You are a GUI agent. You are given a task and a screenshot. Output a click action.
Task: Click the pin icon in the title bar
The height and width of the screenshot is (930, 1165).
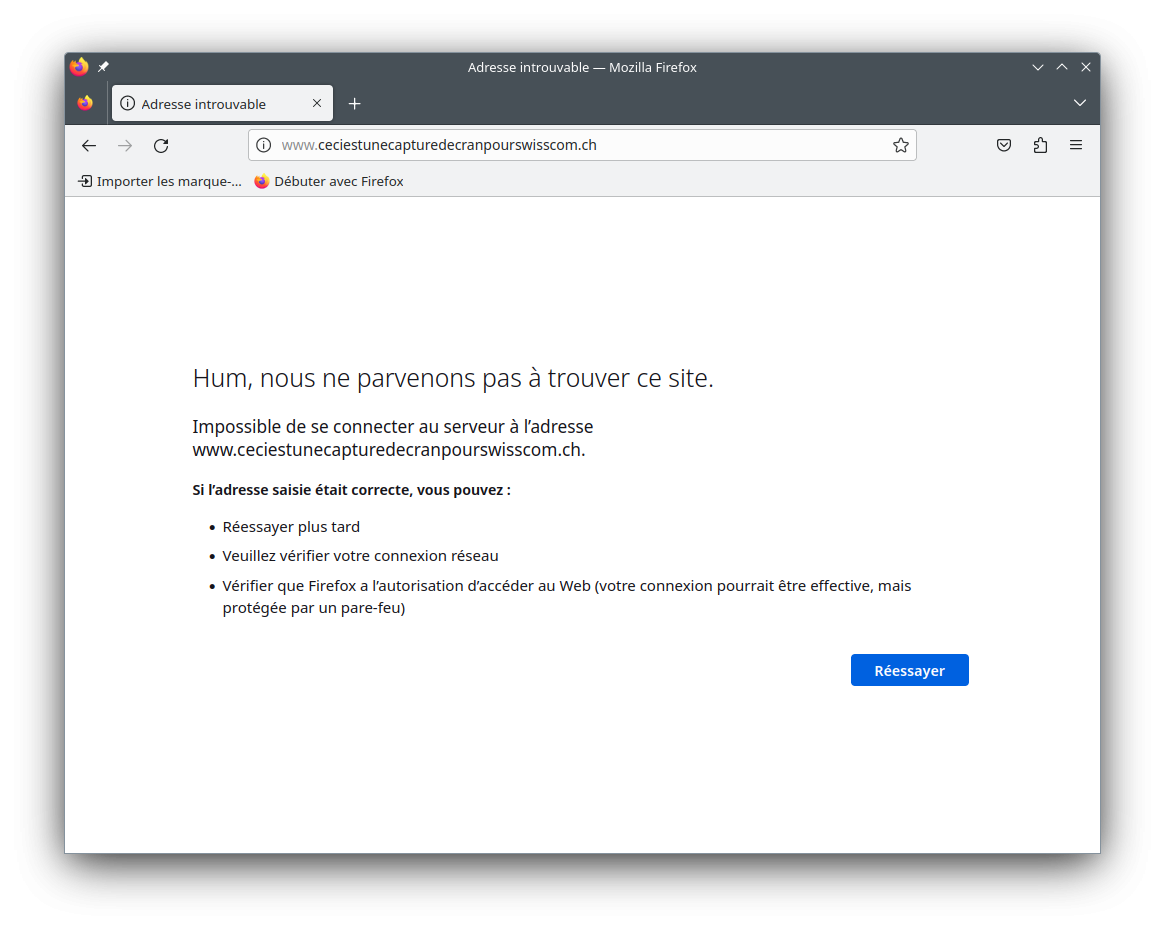point(103,67)
